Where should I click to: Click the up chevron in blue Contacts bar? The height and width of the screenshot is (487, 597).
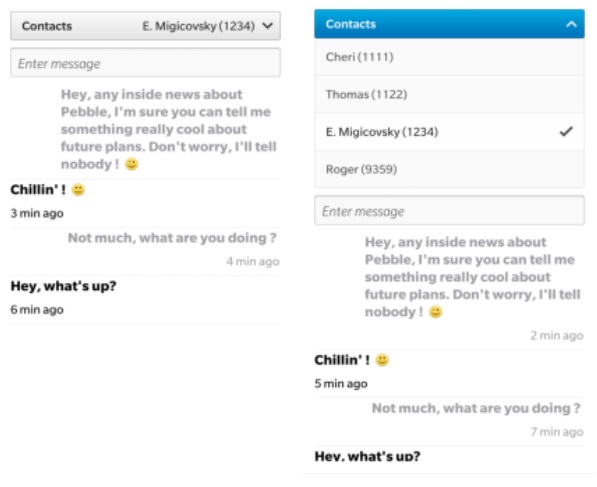pos(571,24)
